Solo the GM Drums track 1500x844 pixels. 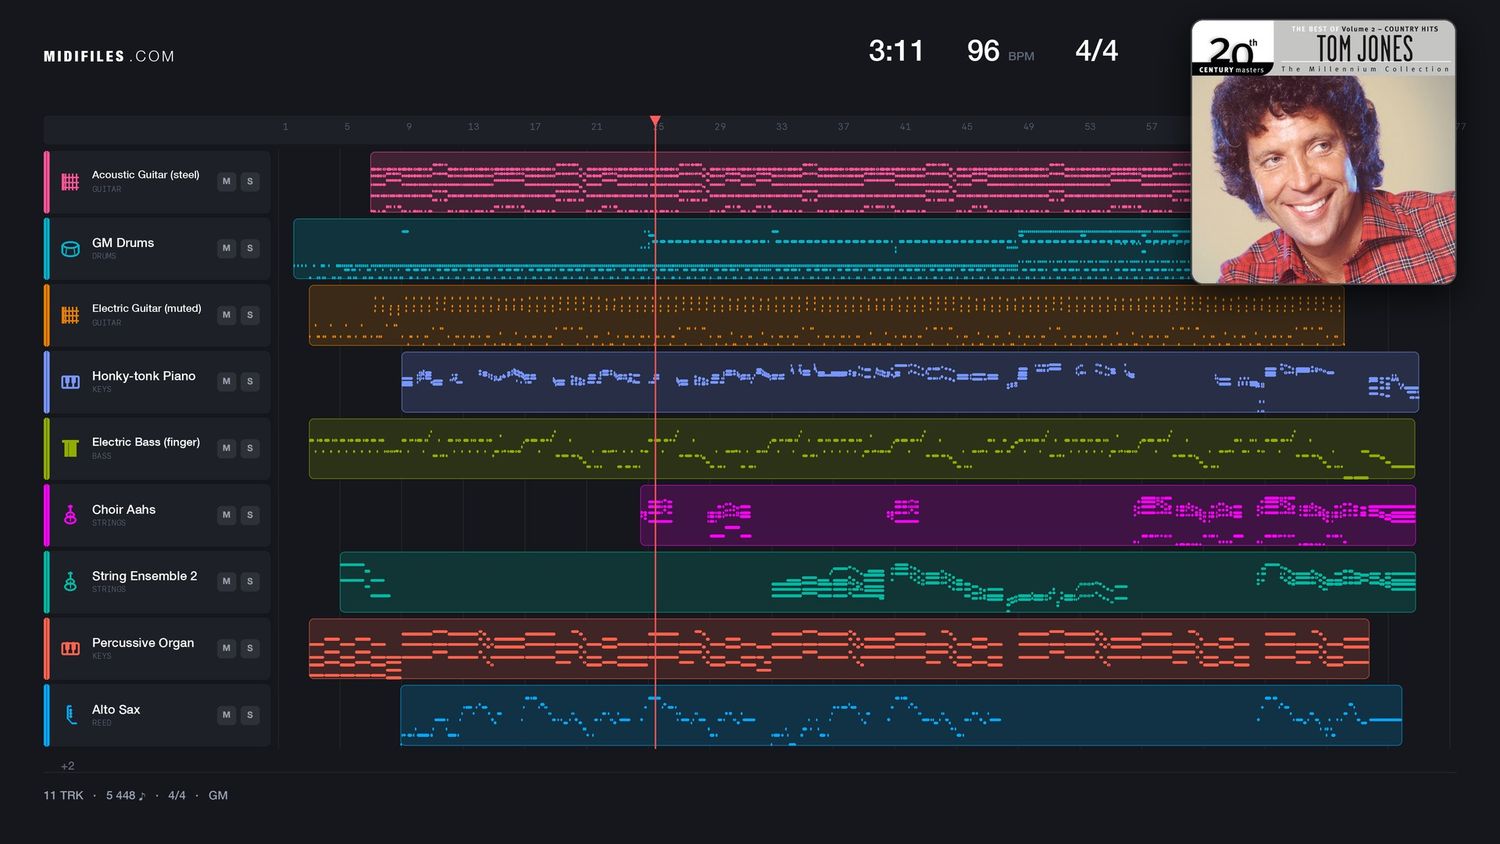tap(250, 248)
